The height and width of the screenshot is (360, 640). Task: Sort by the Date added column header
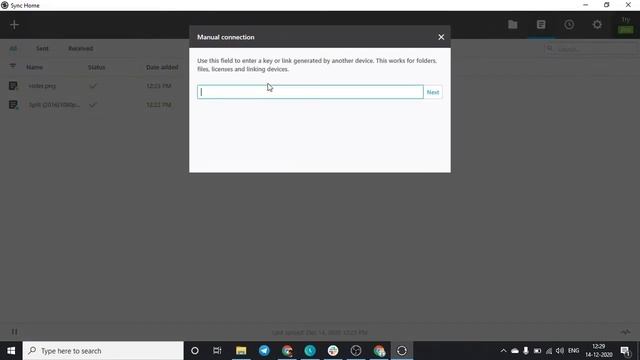(162, 67)
